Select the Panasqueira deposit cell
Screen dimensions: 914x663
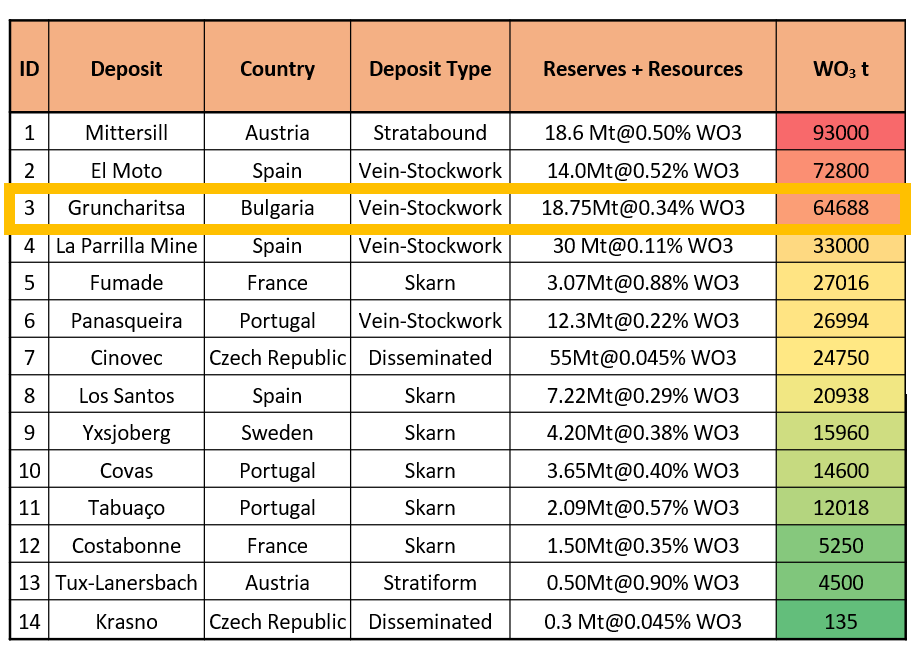[x=126, y=321]
